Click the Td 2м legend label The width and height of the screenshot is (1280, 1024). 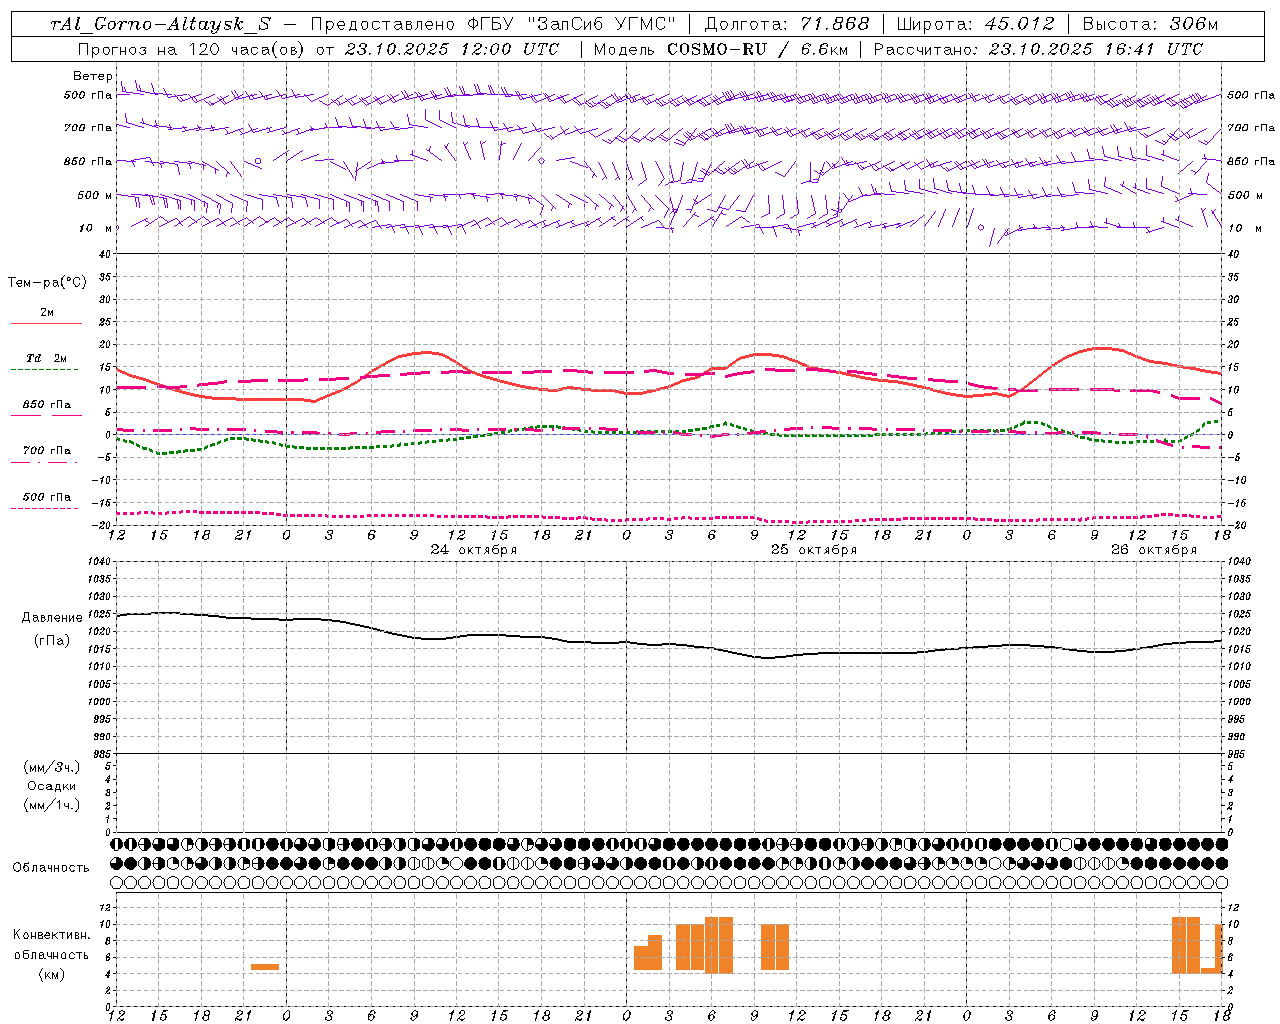click(x=47, y=358)
